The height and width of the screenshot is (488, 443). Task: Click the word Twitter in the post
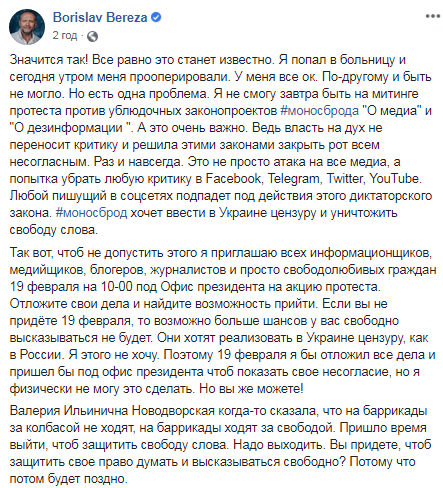point(344,179)
